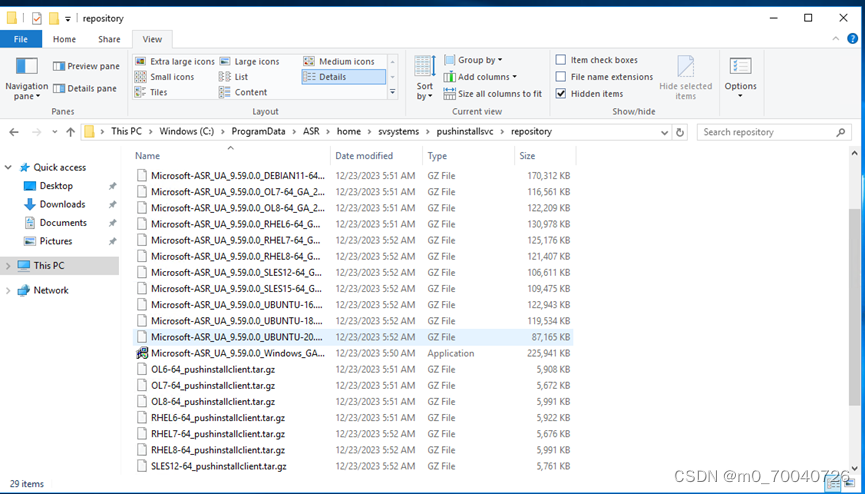Collapse the ribbon with chevron
The height and width of the screenshot is (494, 865).
pyautogui.click(x=836, y=39)
